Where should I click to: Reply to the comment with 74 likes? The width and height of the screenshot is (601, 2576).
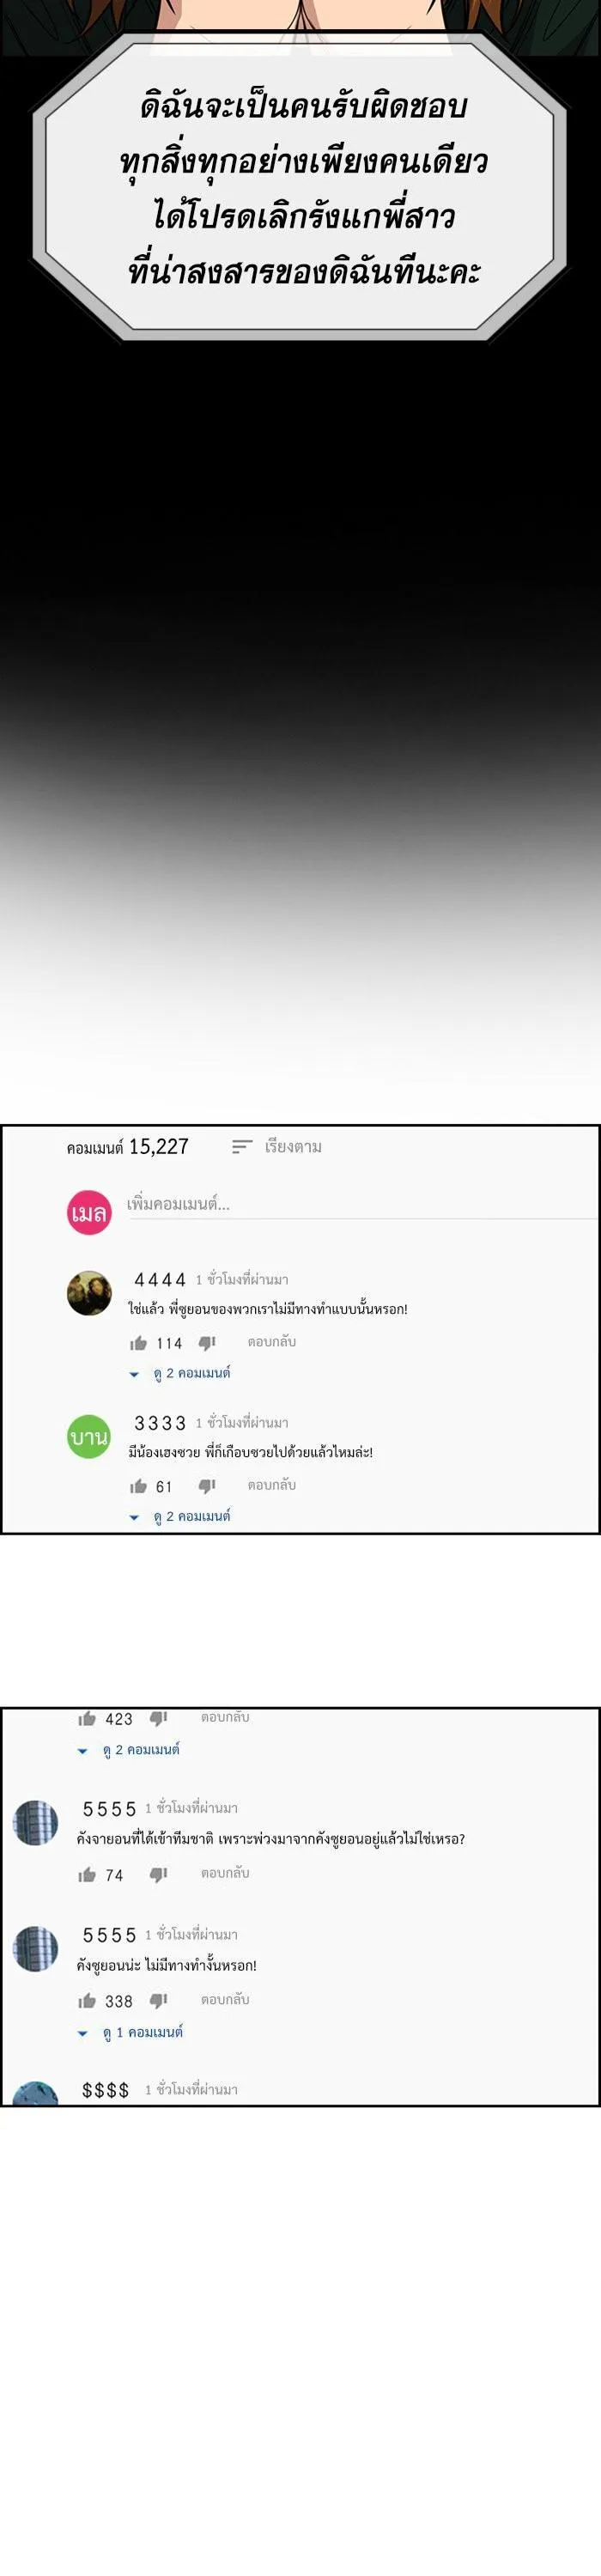pyautogui.click(x=225, y=1873)
